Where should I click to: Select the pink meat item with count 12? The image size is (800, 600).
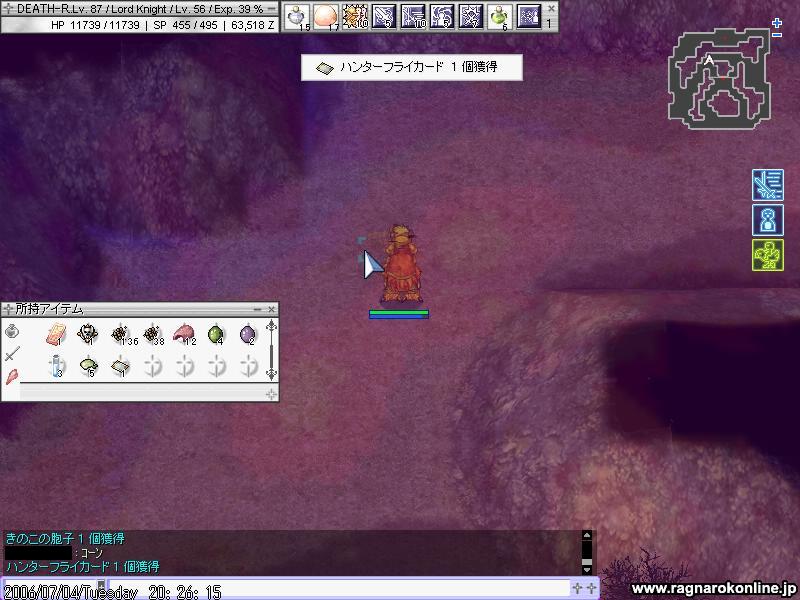[x=184, y=334]
